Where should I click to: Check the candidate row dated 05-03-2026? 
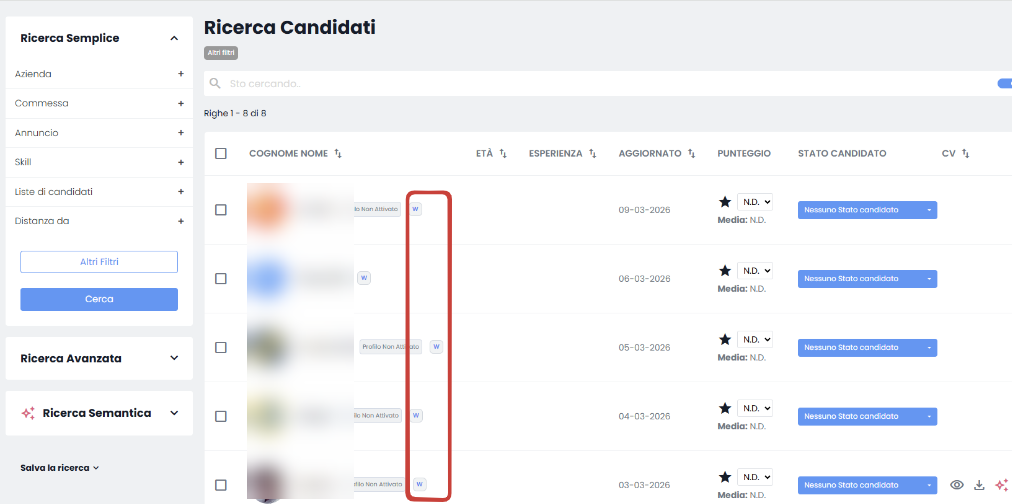click(221, 347)
